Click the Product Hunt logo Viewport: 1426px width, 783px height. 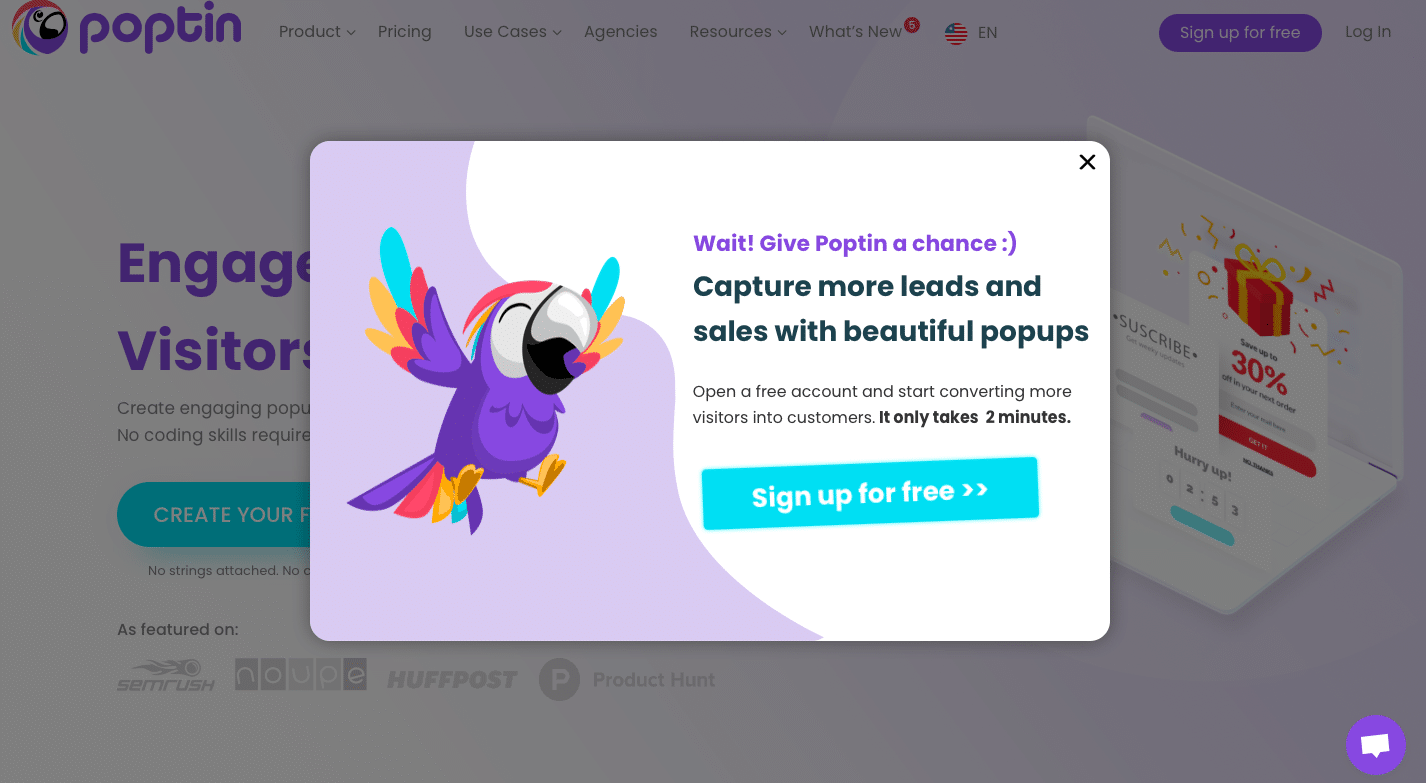627,680
